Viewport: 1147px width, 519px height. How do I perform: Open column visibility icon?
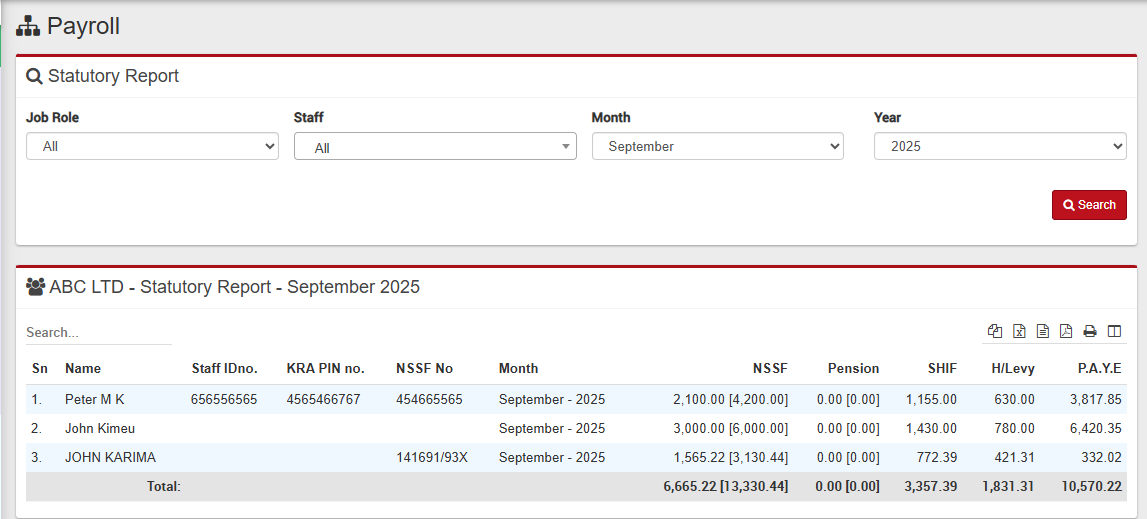tap(1114, 331)
